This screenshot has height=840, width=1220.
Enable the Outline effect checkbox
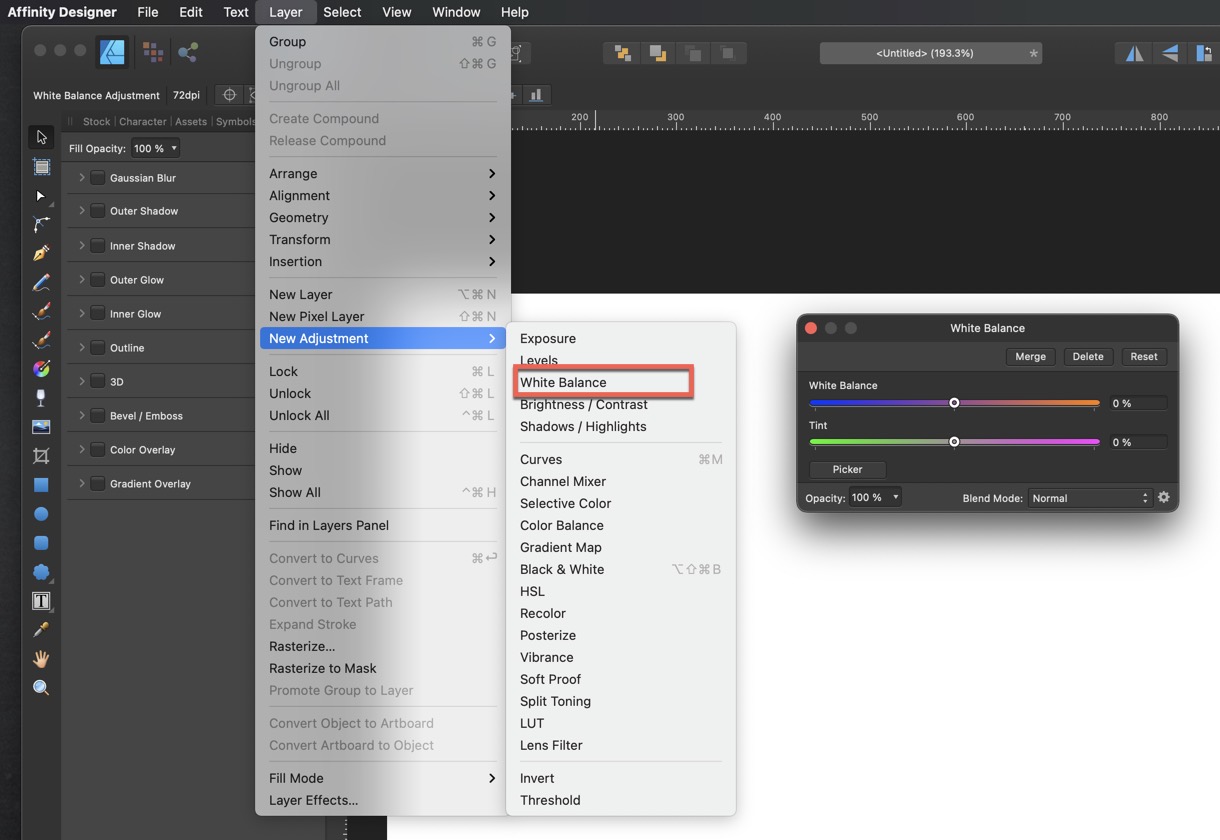coord(97,348)
